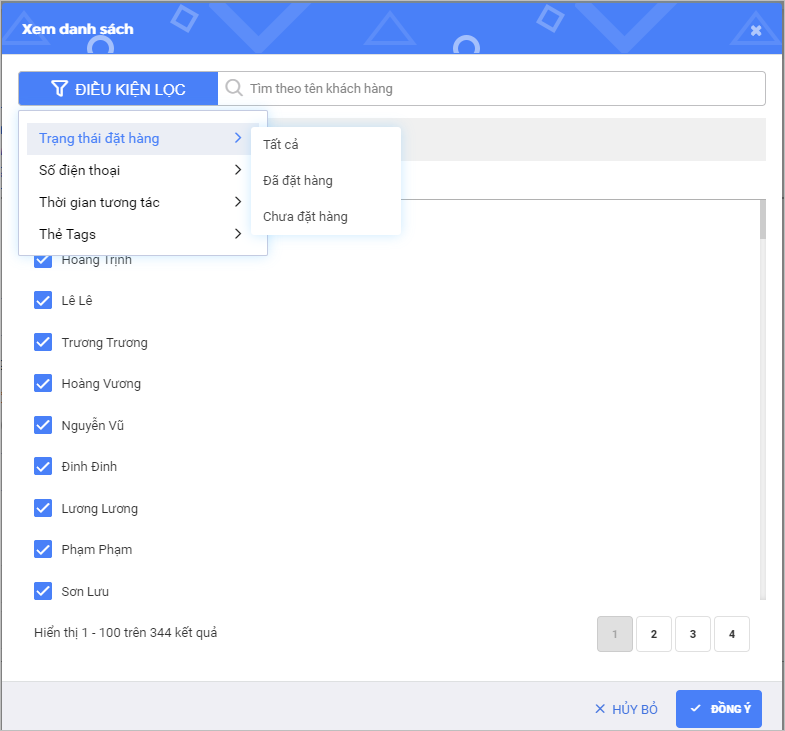The image size is (785, 731).
Task: Click the customer list vertical scrollbar
Action: pyautogui.click(x=762, y=220)
